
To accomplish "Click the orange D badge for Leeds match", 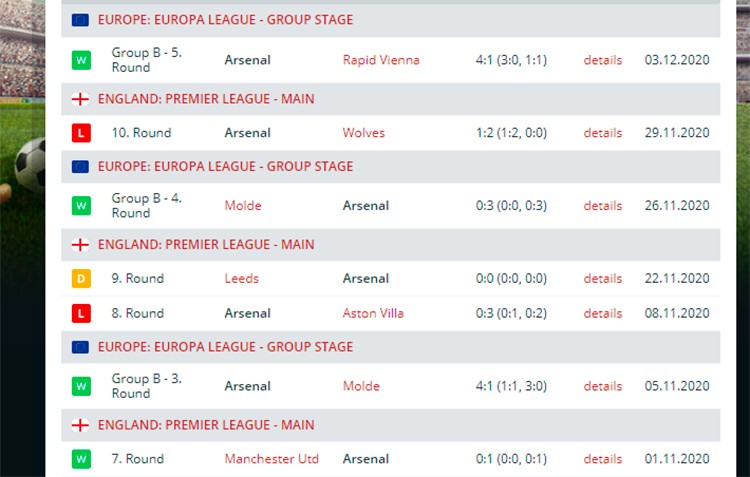I will tap(81, 279).
